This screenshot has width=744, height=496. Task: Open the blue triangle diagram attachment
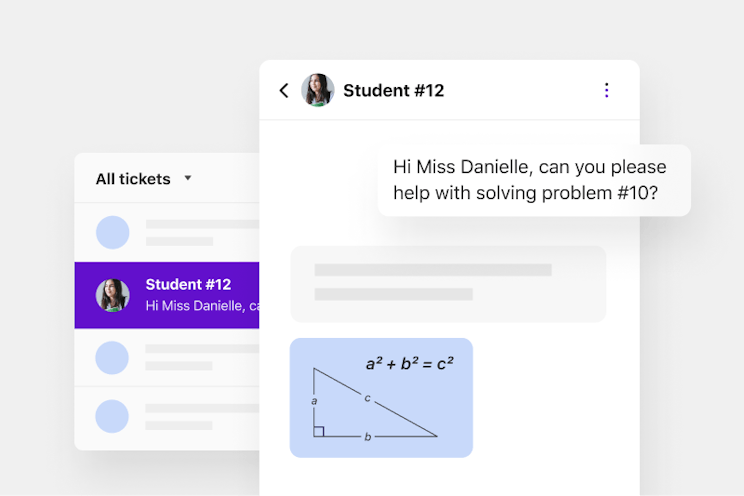point(381,398)
